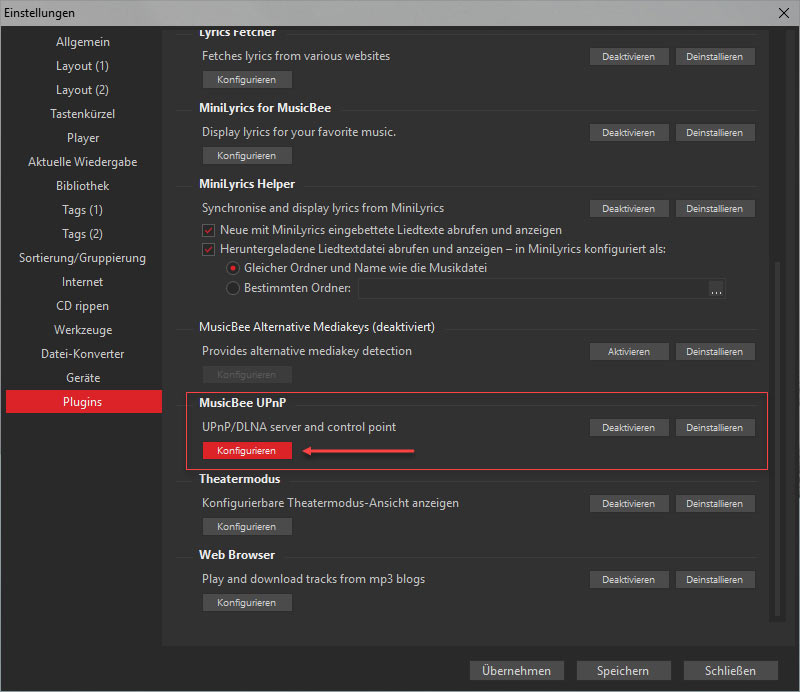
Task: Go to CD rippen section
Action: coord(83,306)
